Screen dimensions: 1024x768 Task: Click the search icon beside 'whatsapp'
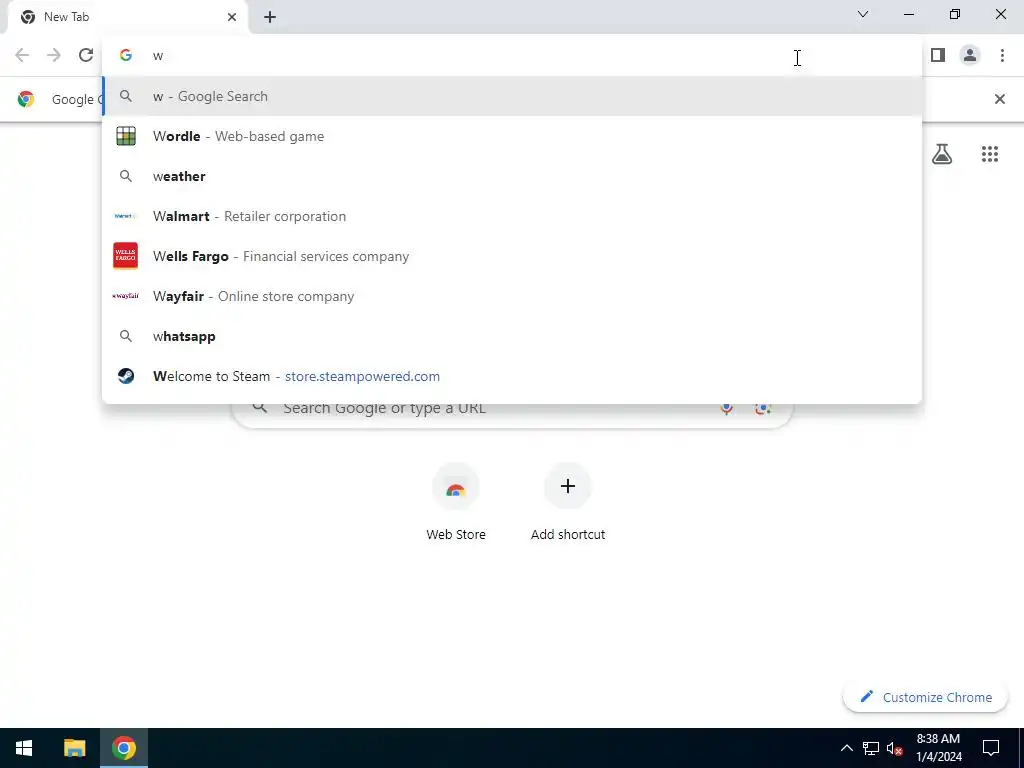[126, 336]
